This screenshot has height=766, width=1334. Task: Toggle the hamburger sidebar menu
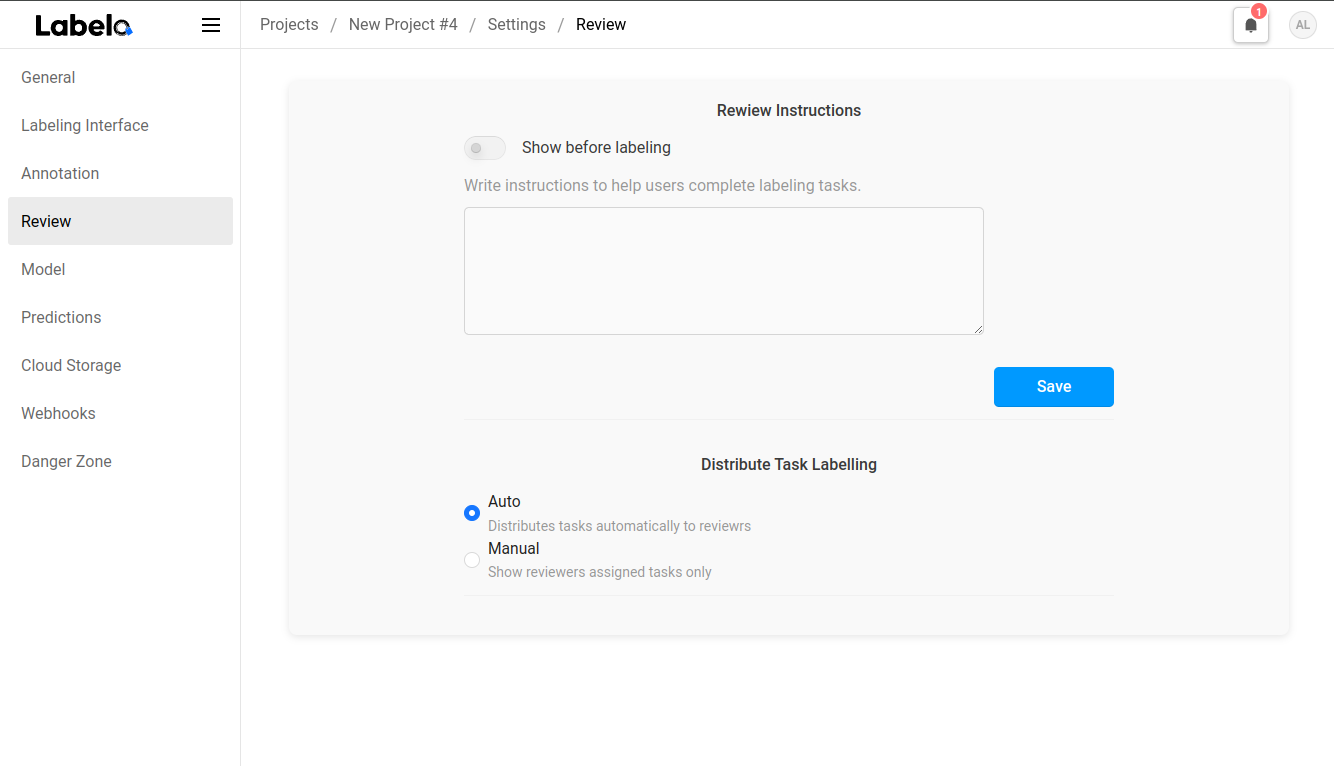(x=211, y=25)
